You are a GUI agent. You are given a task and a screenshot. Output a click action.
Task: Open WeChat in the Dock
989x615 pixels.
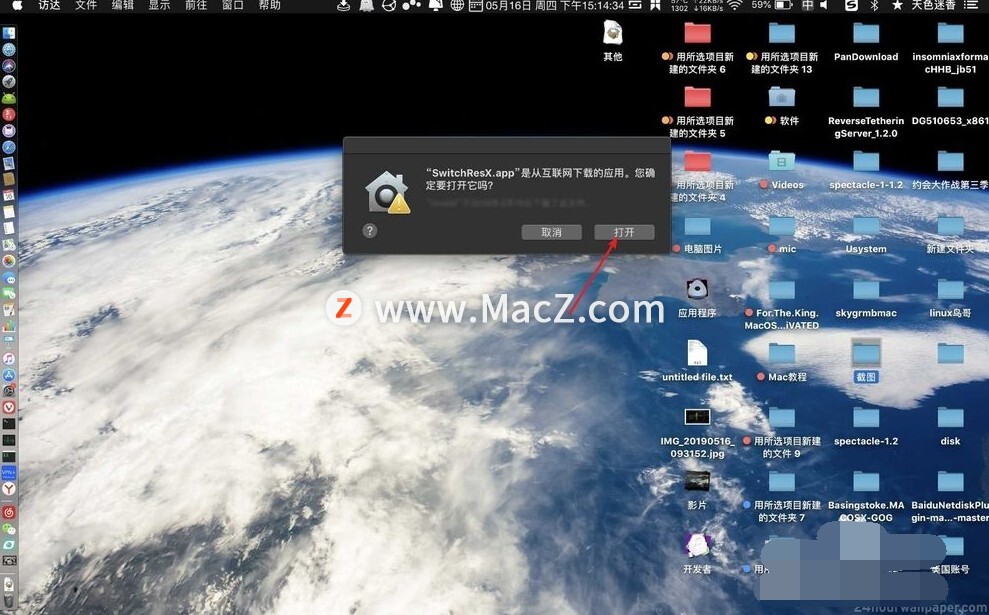(x=9, y=529)
